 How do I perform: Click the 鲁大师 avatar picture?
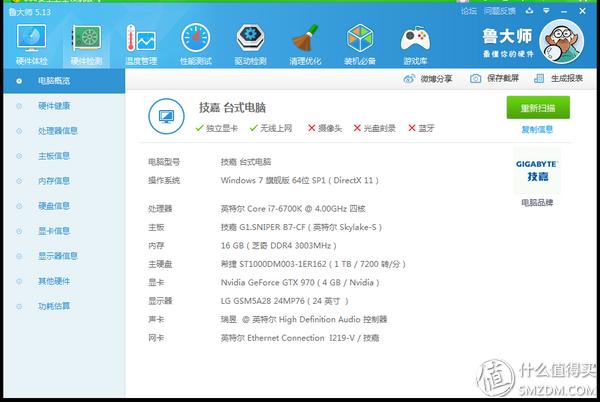(565, 40)
